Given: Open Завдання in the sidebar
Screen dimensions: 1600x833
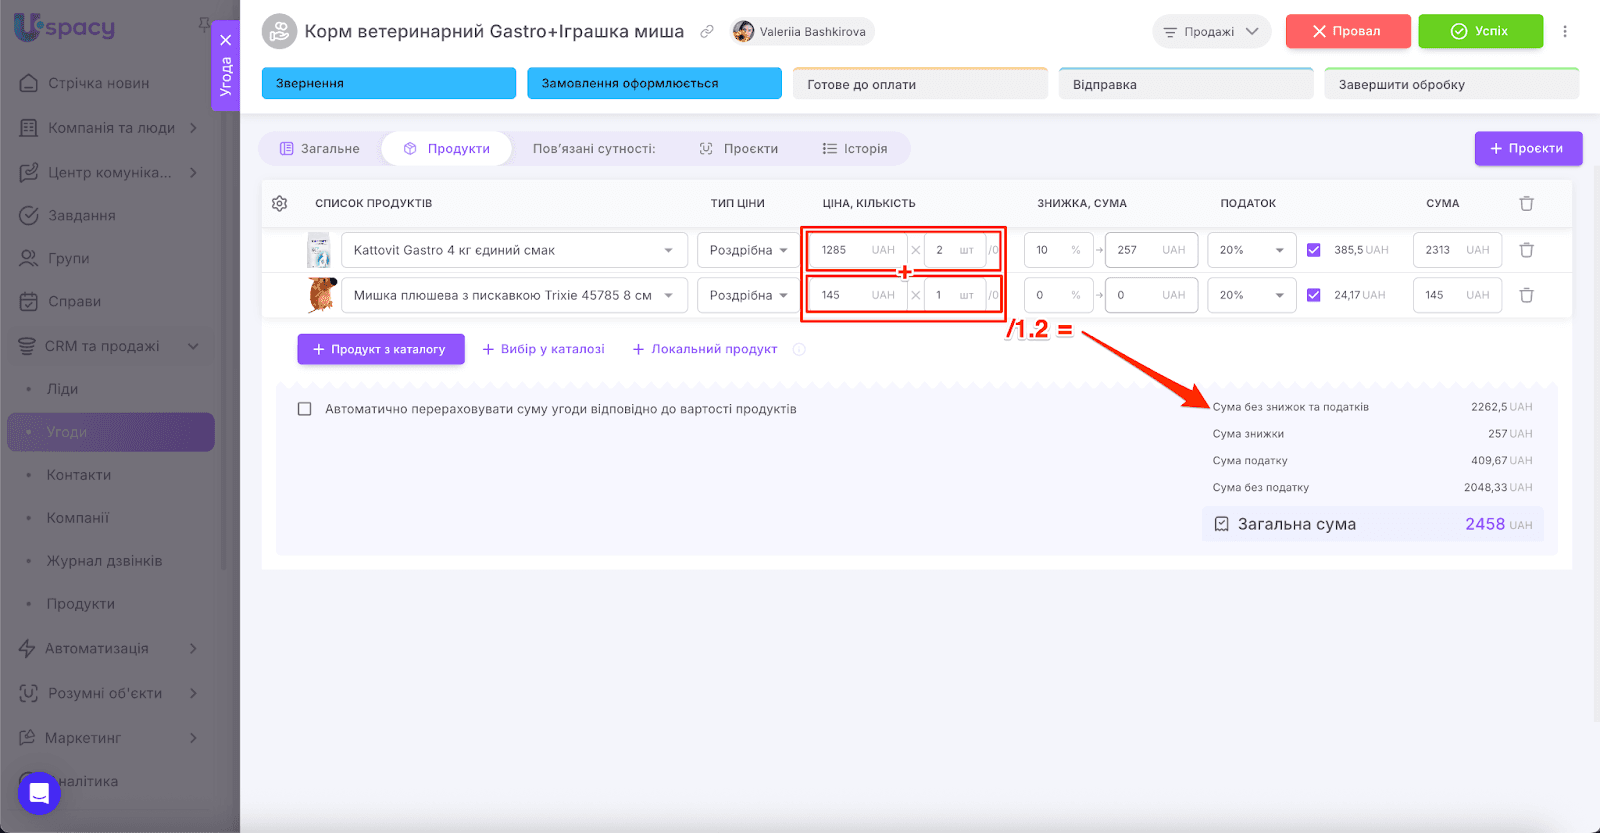Looking at the screenshot, I should tap(82, 215).
